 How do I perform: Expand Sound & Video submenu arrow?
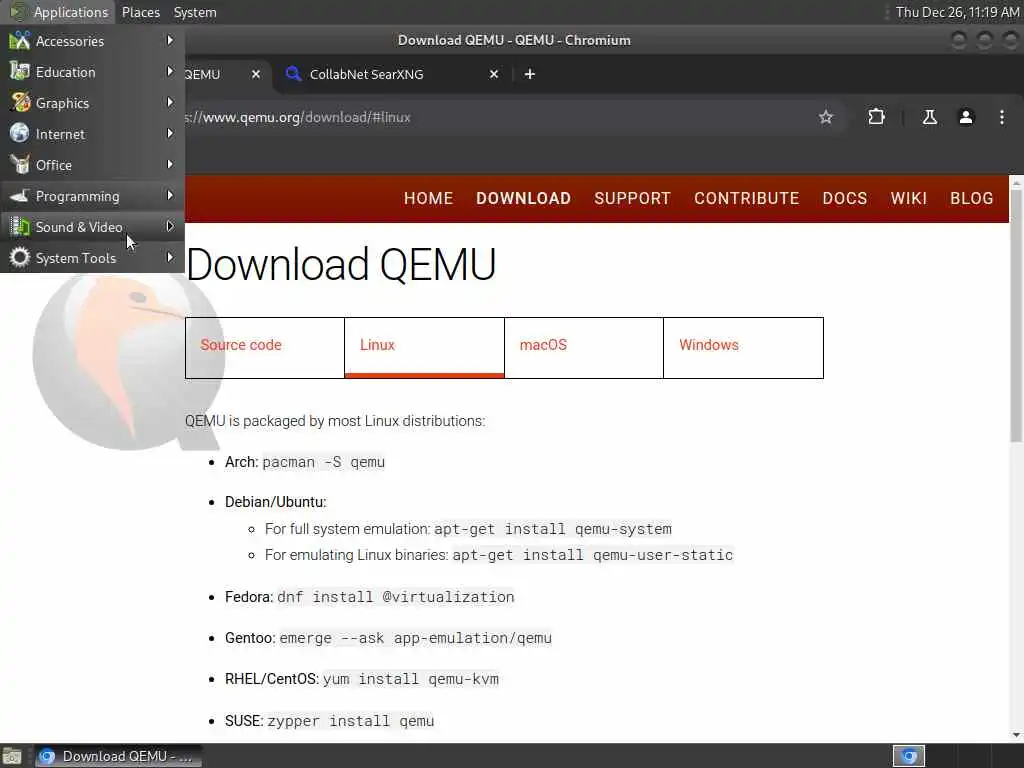point(170,227)
